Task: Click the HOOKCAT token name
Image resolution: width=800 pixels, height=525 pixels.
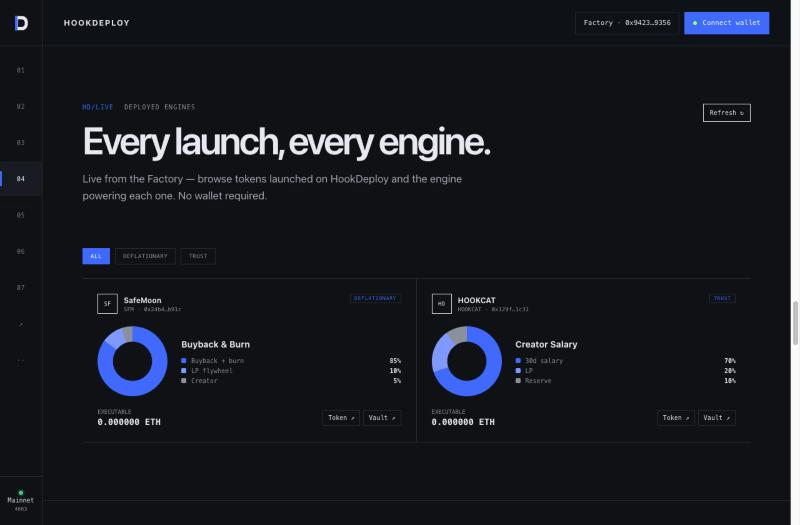Action: point(477,300)
